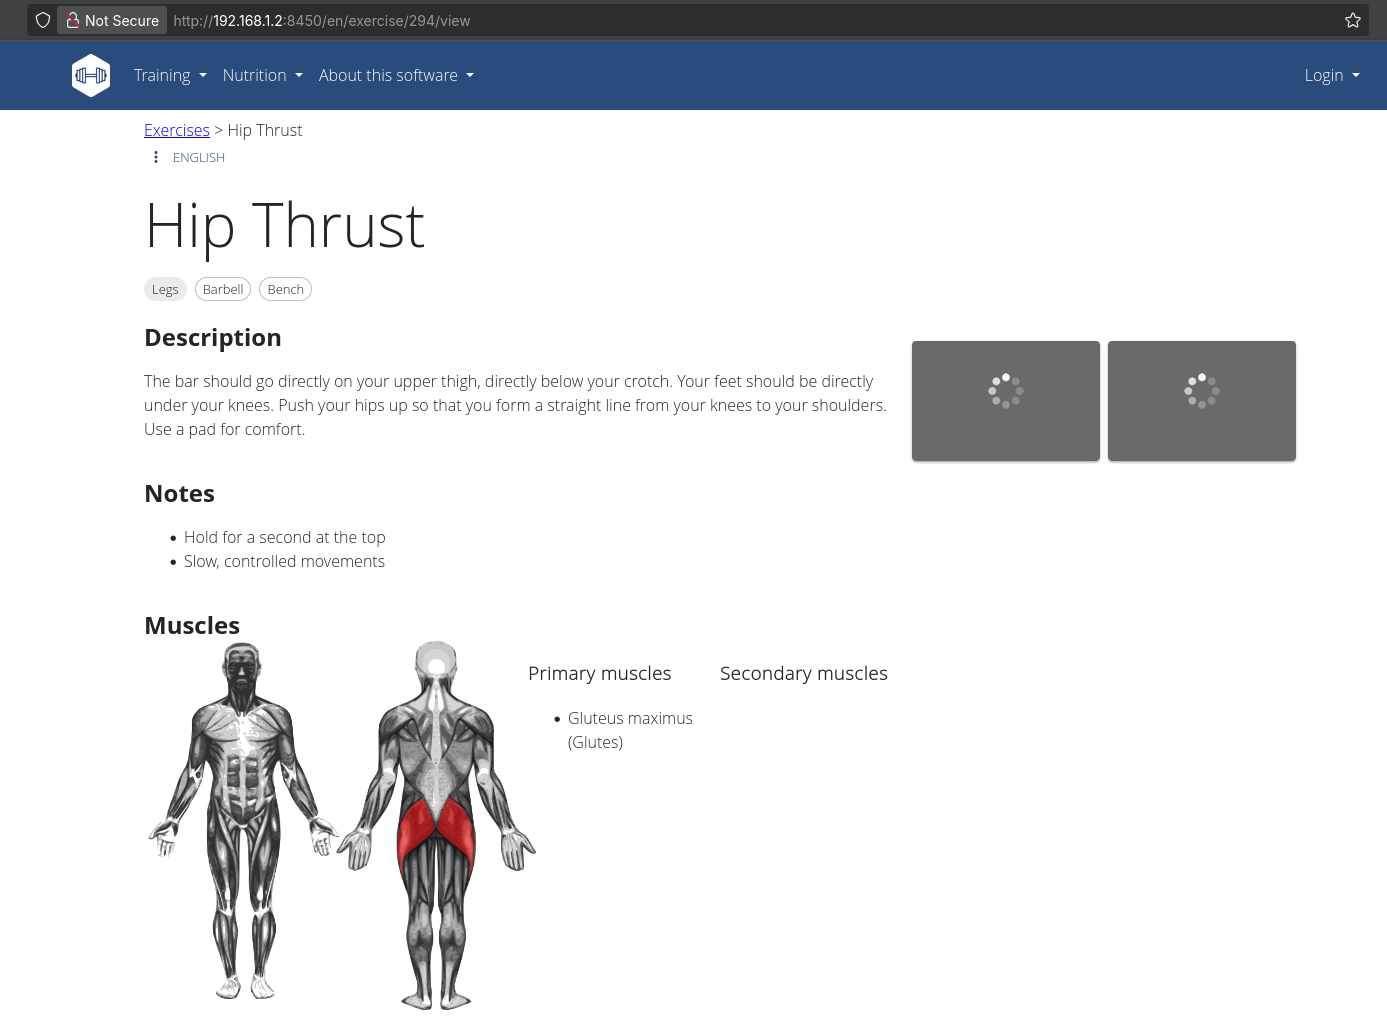This screenshot has height=1026, width=1387.
Task: Click the Gluteus maximus muscle entry
Action: coord(630,730)
